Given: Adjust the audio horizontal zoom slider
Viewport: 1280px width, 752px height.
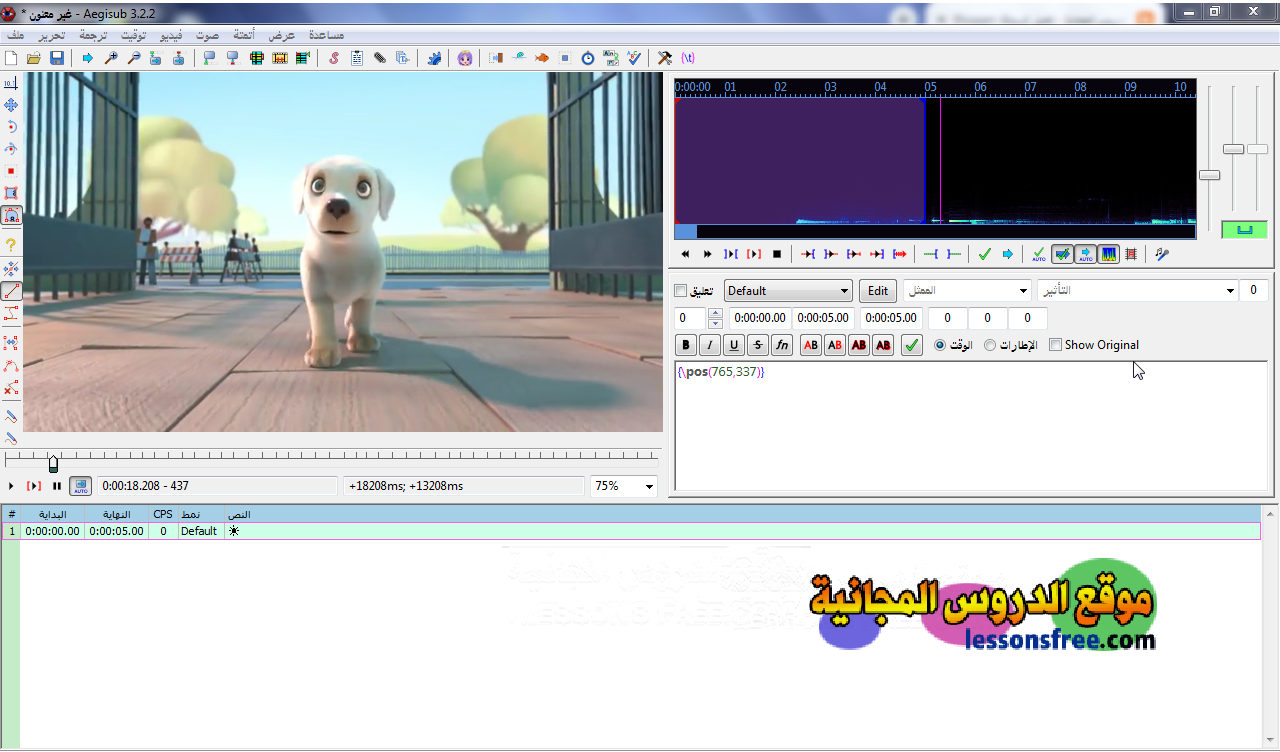Looking at the screenshot, I should [1209, 175].
